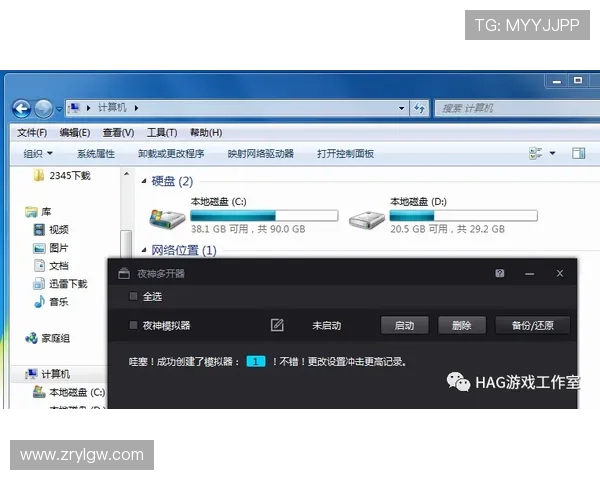Collapse the 硬盘 (2) group
600x480 pixels.
pyautogui.click(x=144, y=181)
